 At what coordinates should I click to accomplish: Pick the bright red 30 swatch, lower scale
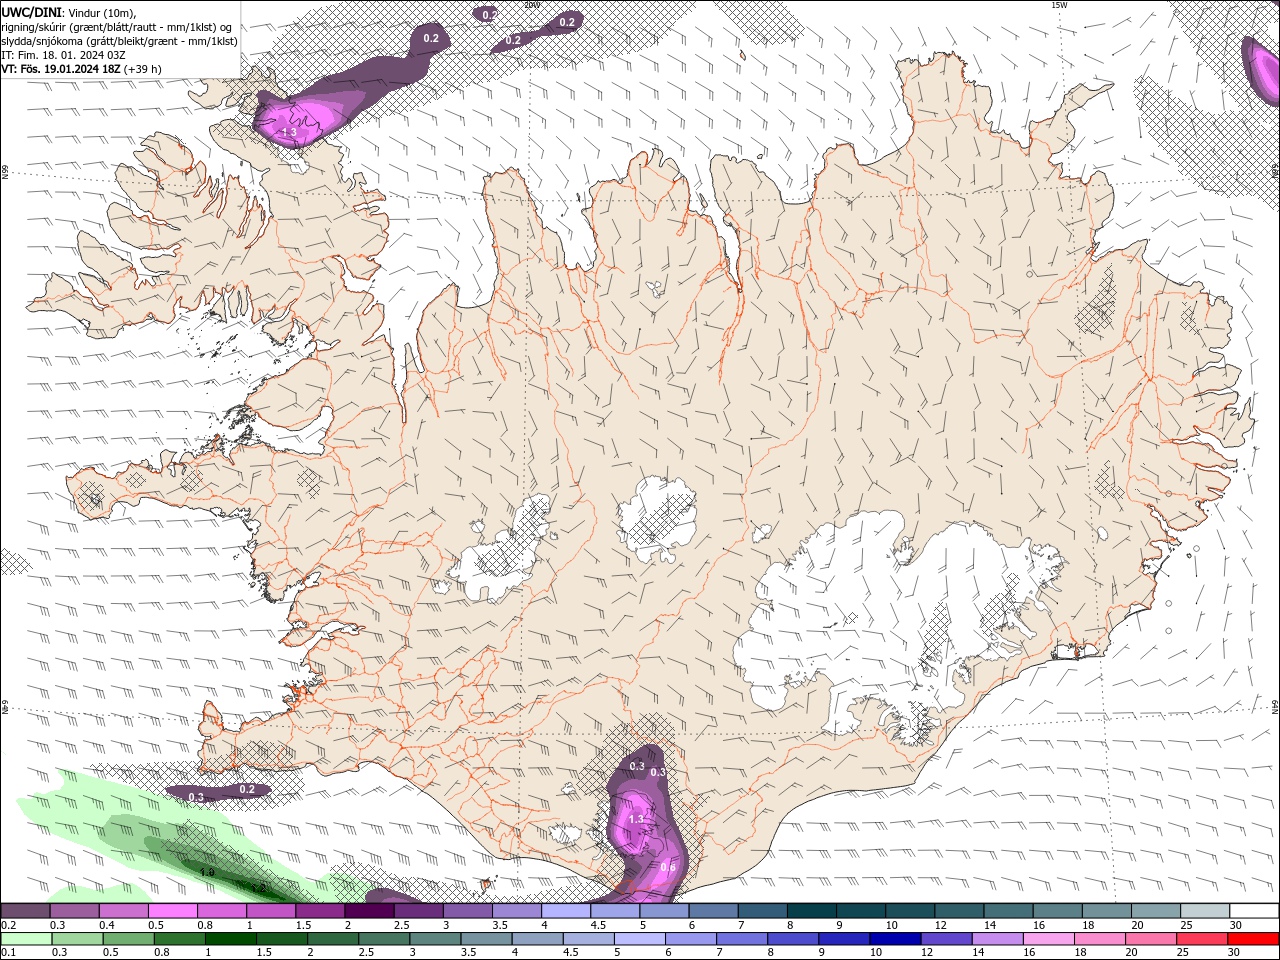pos(1253,939)
